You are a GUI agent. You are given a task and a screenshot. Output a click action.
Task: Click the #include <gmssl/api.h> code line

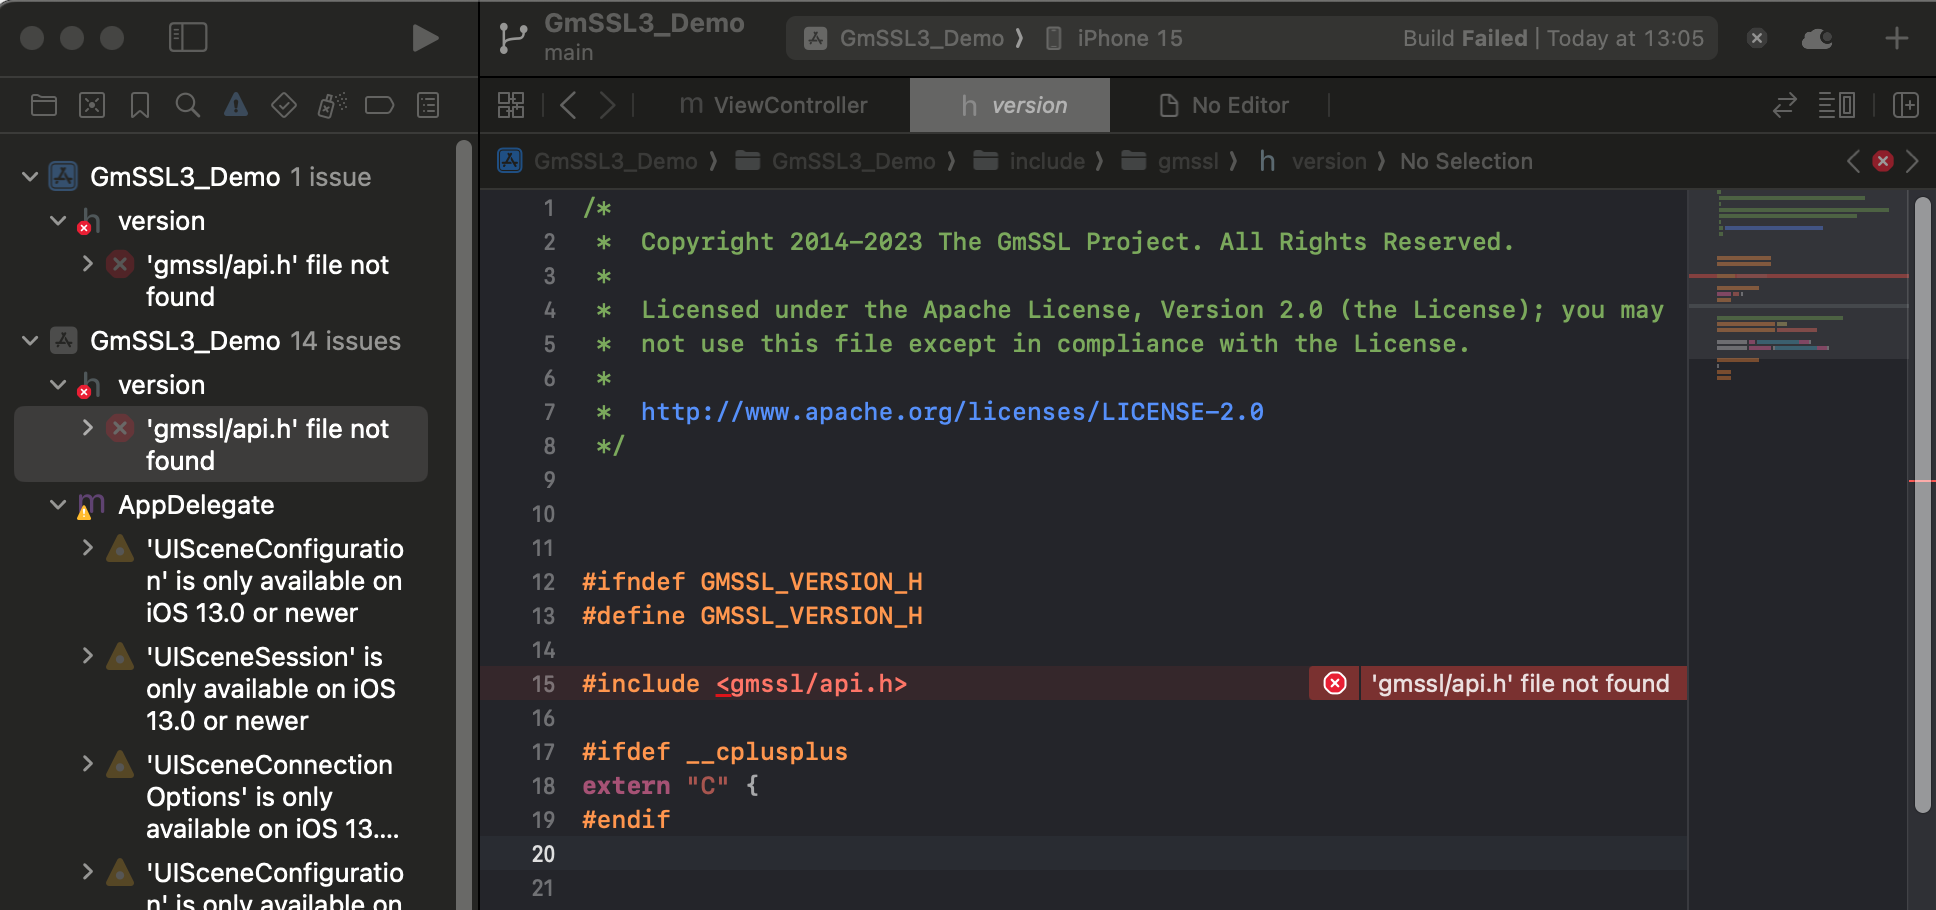coord(744,684)
